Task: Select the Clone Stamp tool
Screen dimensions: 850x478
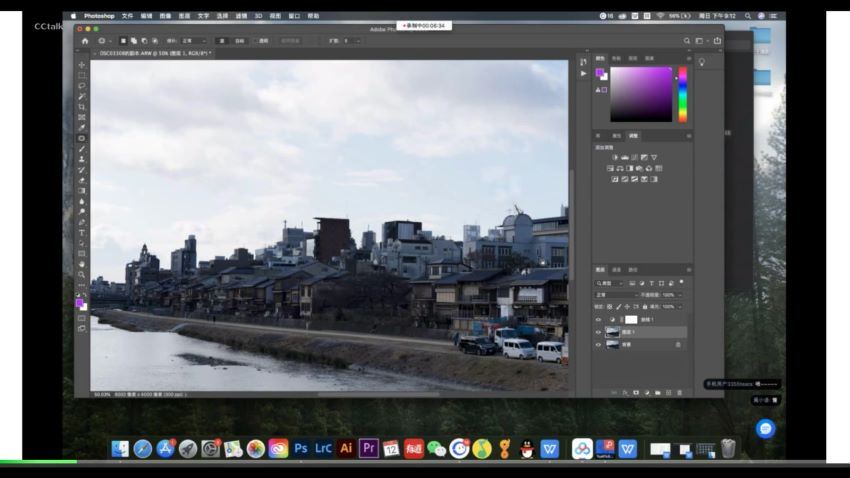Action: point(82,159)
